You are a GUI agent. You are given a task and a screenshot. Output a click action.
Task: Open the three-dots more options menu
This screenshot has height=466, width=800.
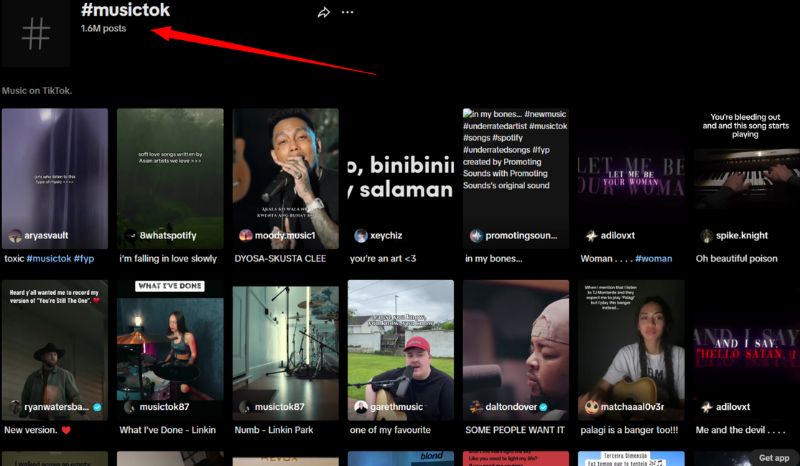click(x=347, y=12)
